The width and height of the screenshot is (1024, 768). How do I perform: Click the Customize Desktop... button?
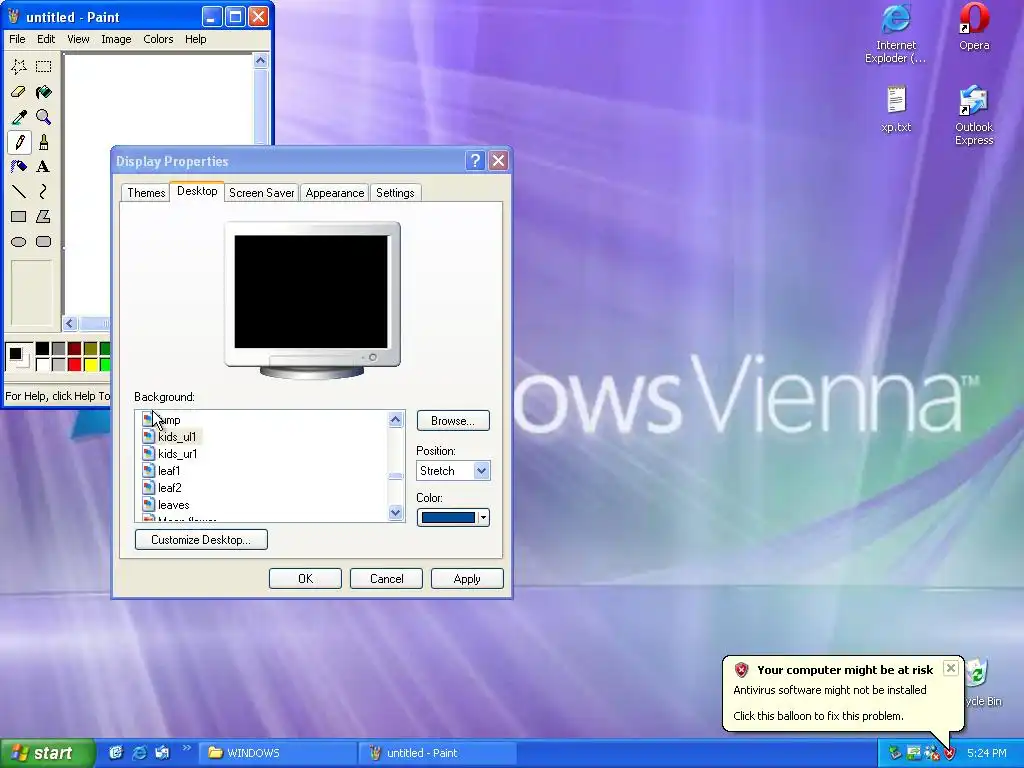(201, 539)
